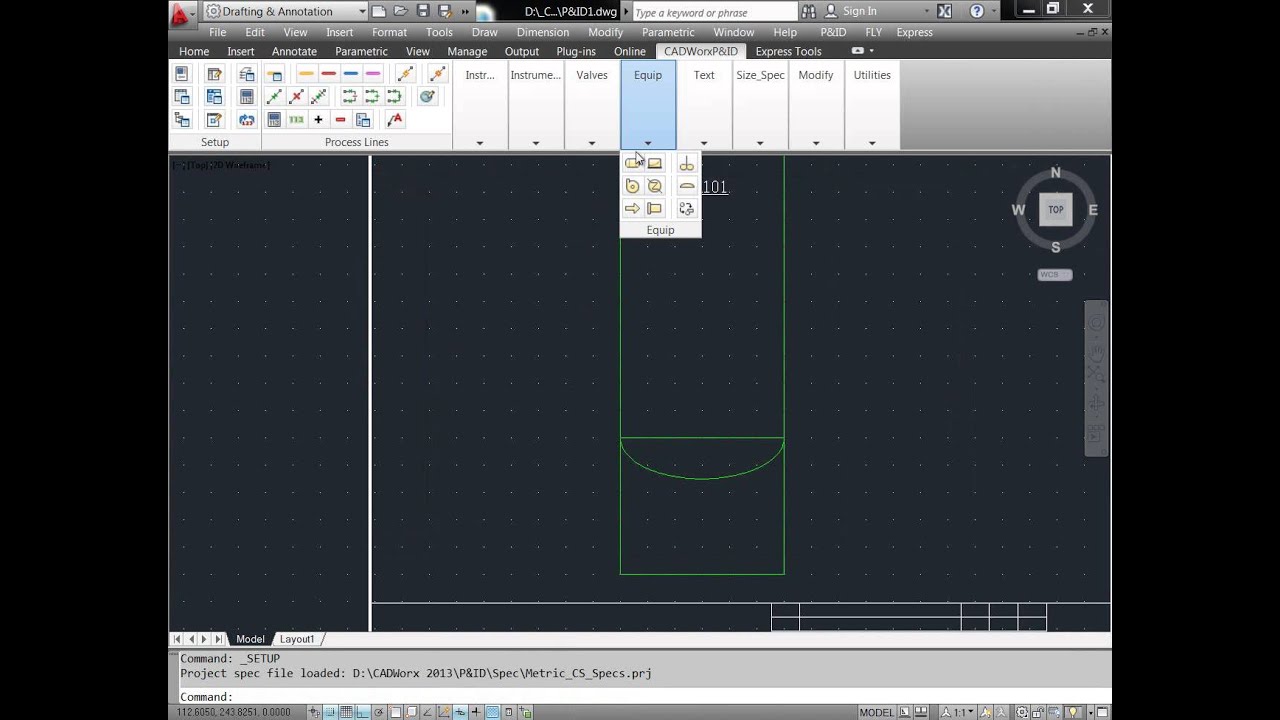Toggle Object Snap in status bar
This screenshot has width=1280, height=720.
click(396, 712)
